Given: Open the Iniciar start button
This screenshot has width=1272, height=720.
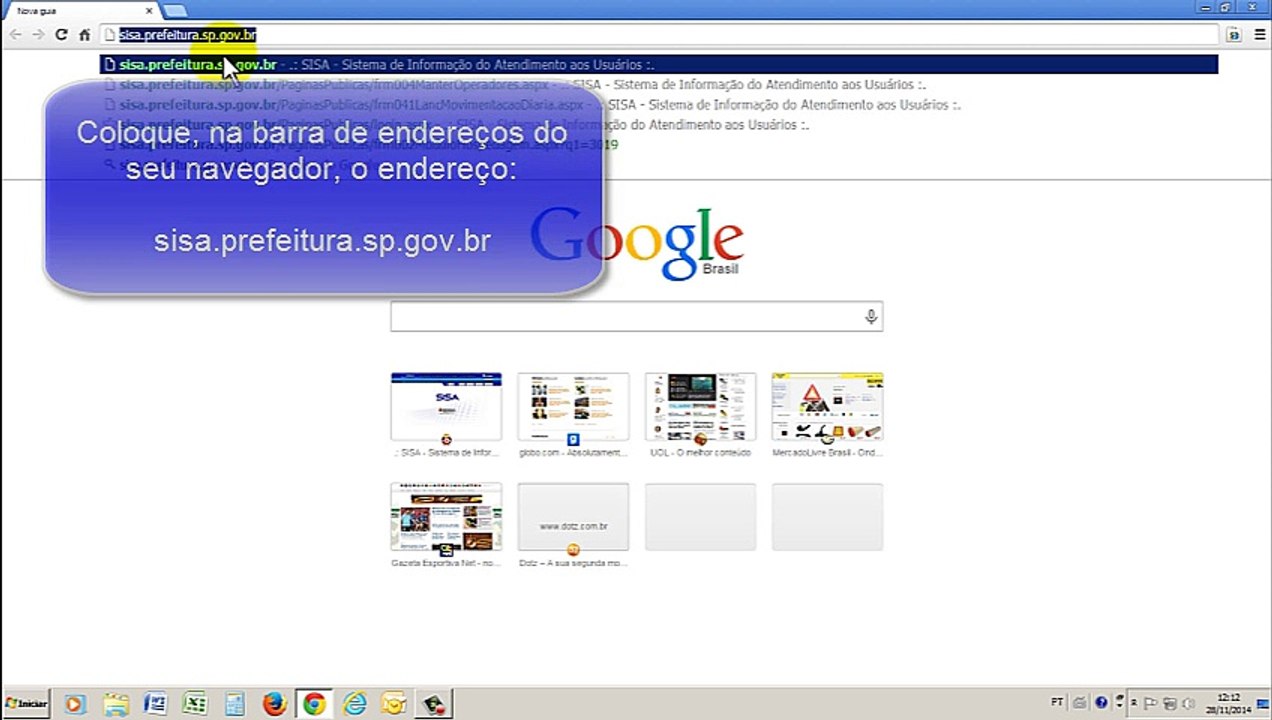Looking at the screenshot, I should point(26,704).
